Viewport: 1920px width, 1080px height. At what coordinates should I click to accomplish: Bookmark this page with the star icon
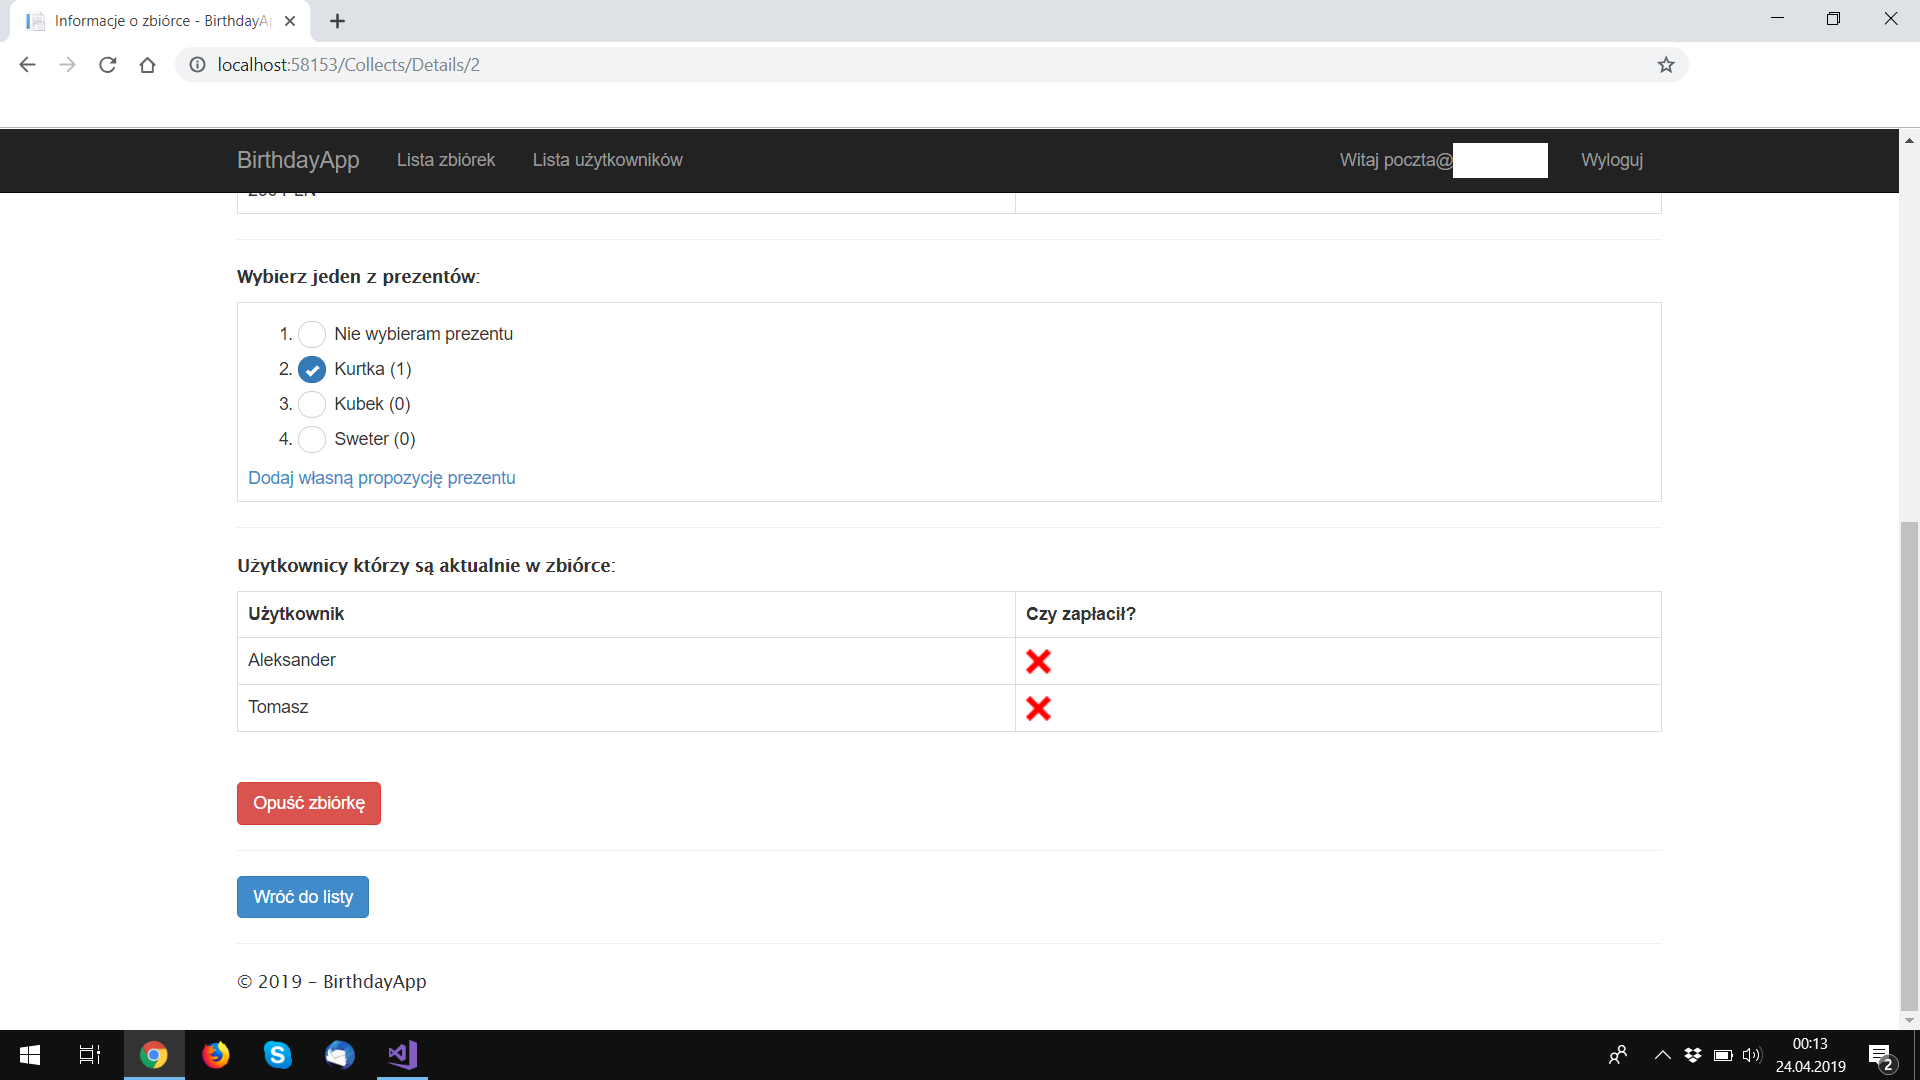tap(1666, 65)
